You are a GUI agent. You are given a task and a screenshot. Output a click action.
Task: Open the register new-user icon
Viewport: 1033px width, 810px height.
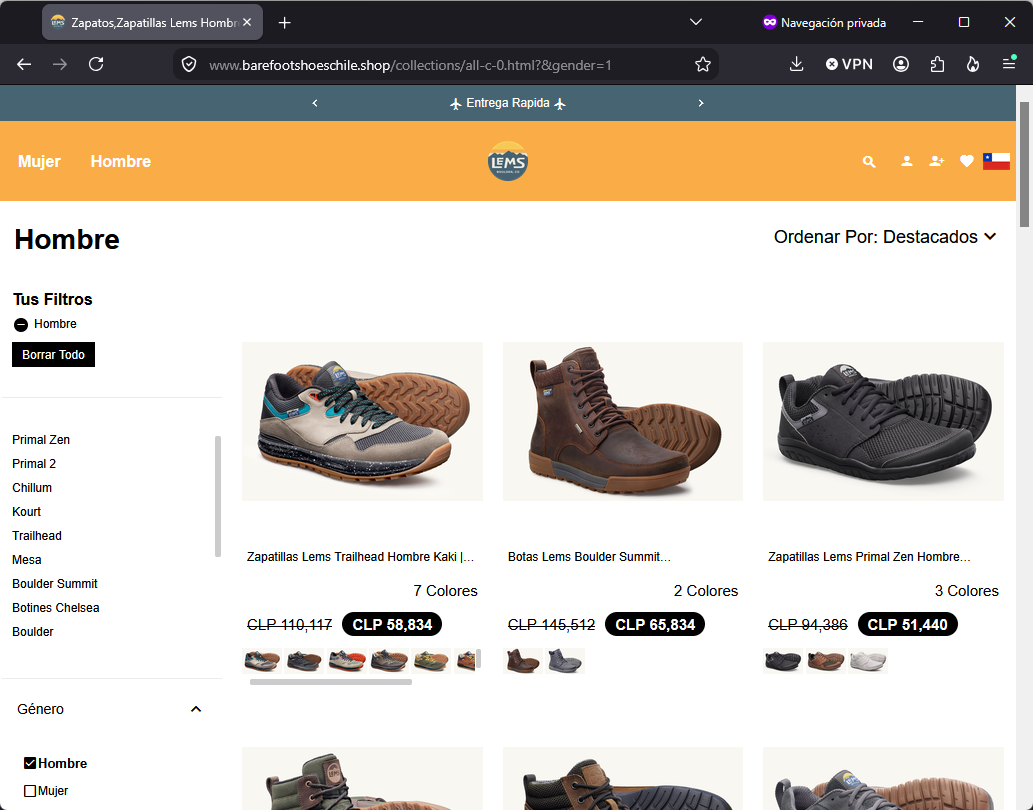pos(937,161)
